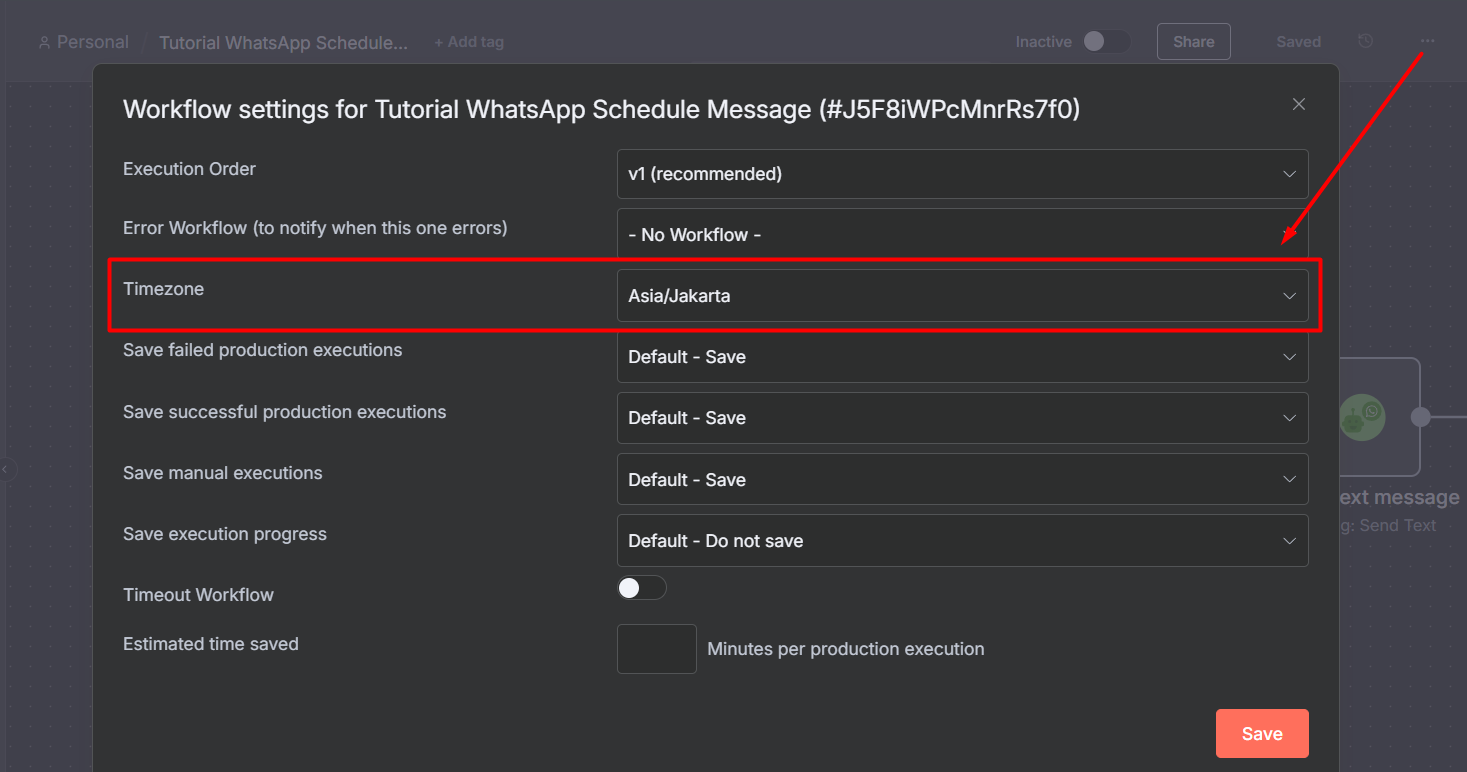Open workflow history clock icon
Image resolution: width=1467 pixels, height=772 pixels.
pos(1366,41)
